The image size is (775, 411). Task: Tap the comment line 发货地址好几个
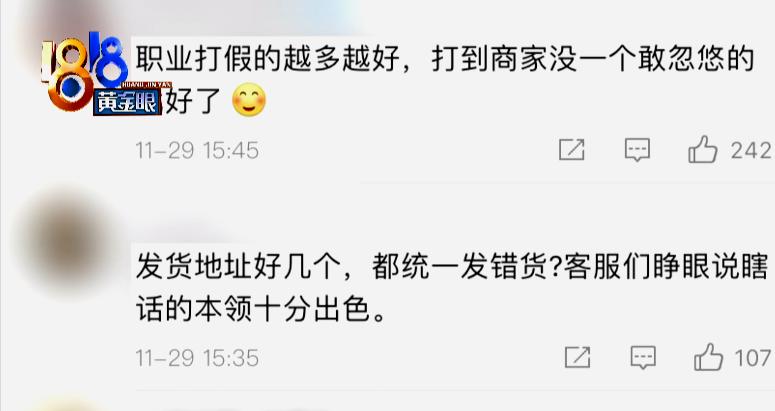point(452,267)
